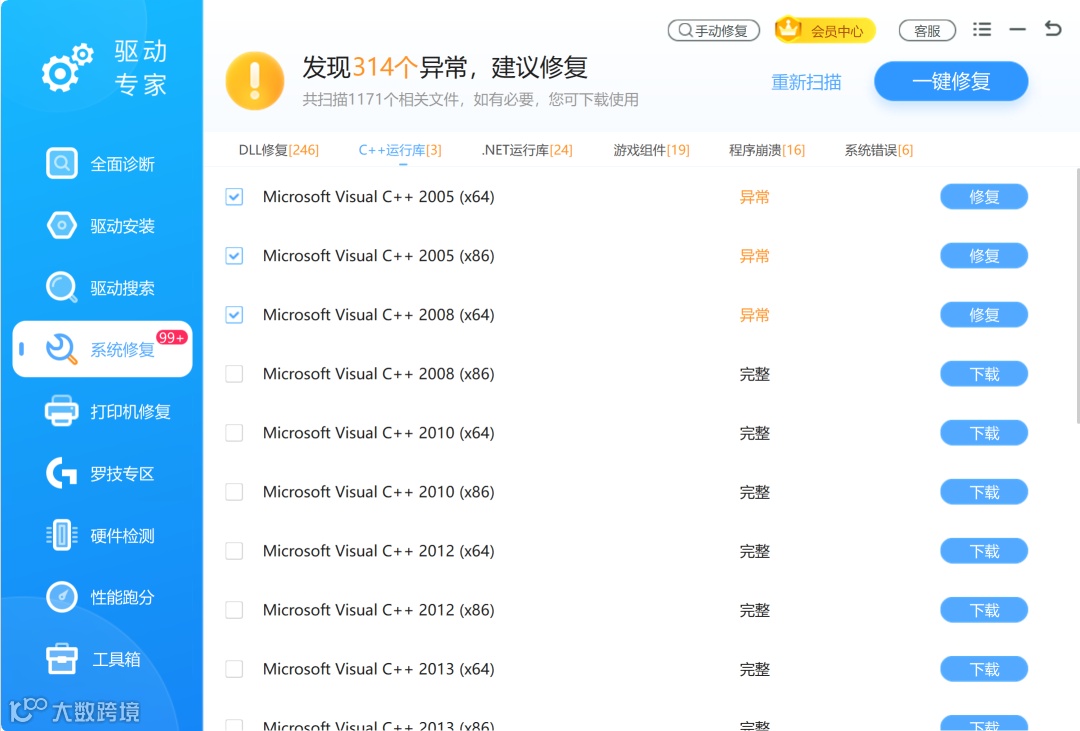Viewport: 1080px width, 731px height.
Task: Download Visual C++ 2010 (x86) with 下载
Action: (x=984, y=492)
